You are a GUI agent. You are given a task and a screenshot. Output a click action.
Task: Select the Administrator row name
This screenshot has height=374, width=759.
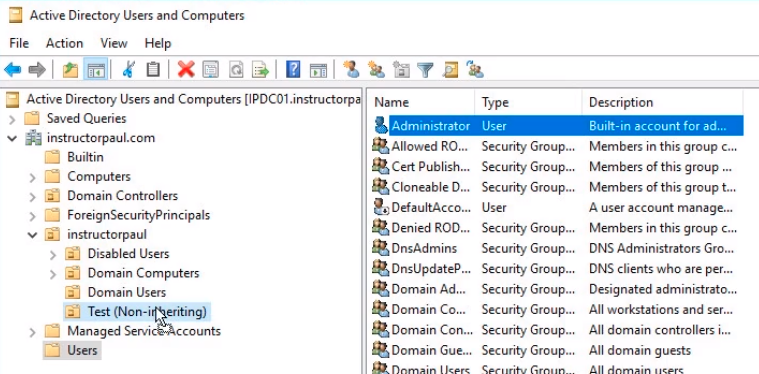click(x=431, y=126)
